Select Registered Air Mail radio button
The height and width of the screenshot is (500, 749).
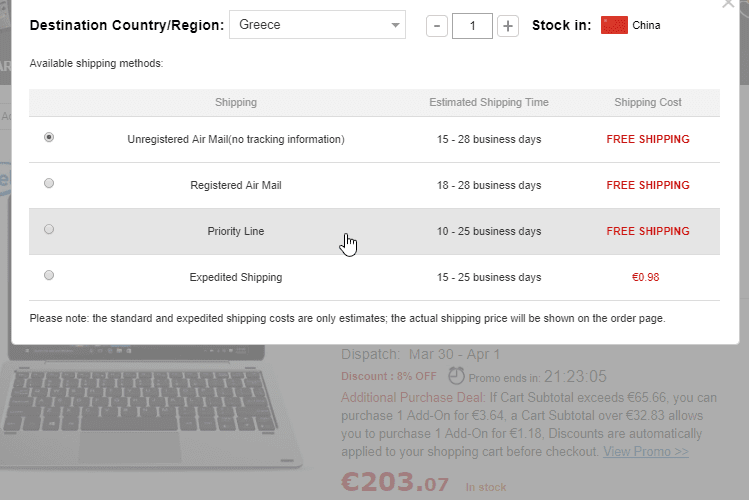49,184
